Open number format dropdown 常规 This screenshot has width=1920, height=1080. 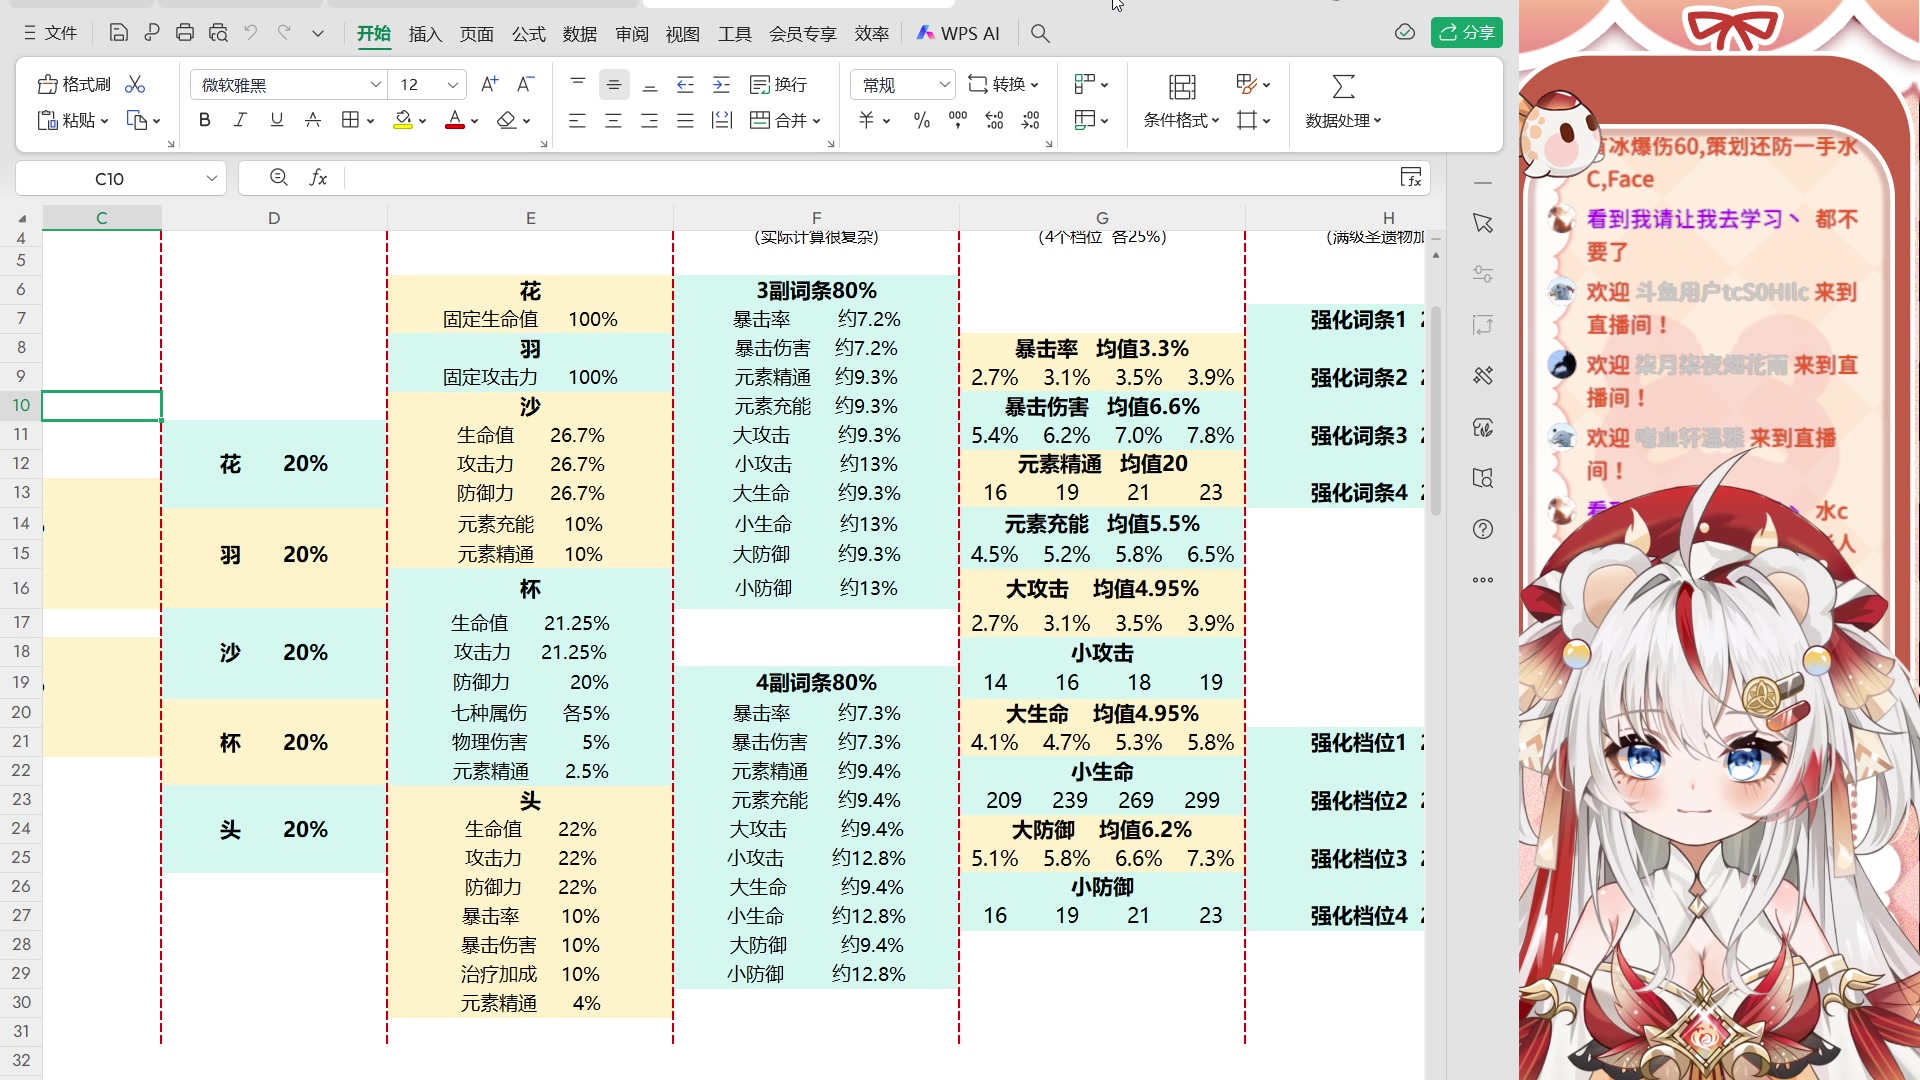coord(944,85)
